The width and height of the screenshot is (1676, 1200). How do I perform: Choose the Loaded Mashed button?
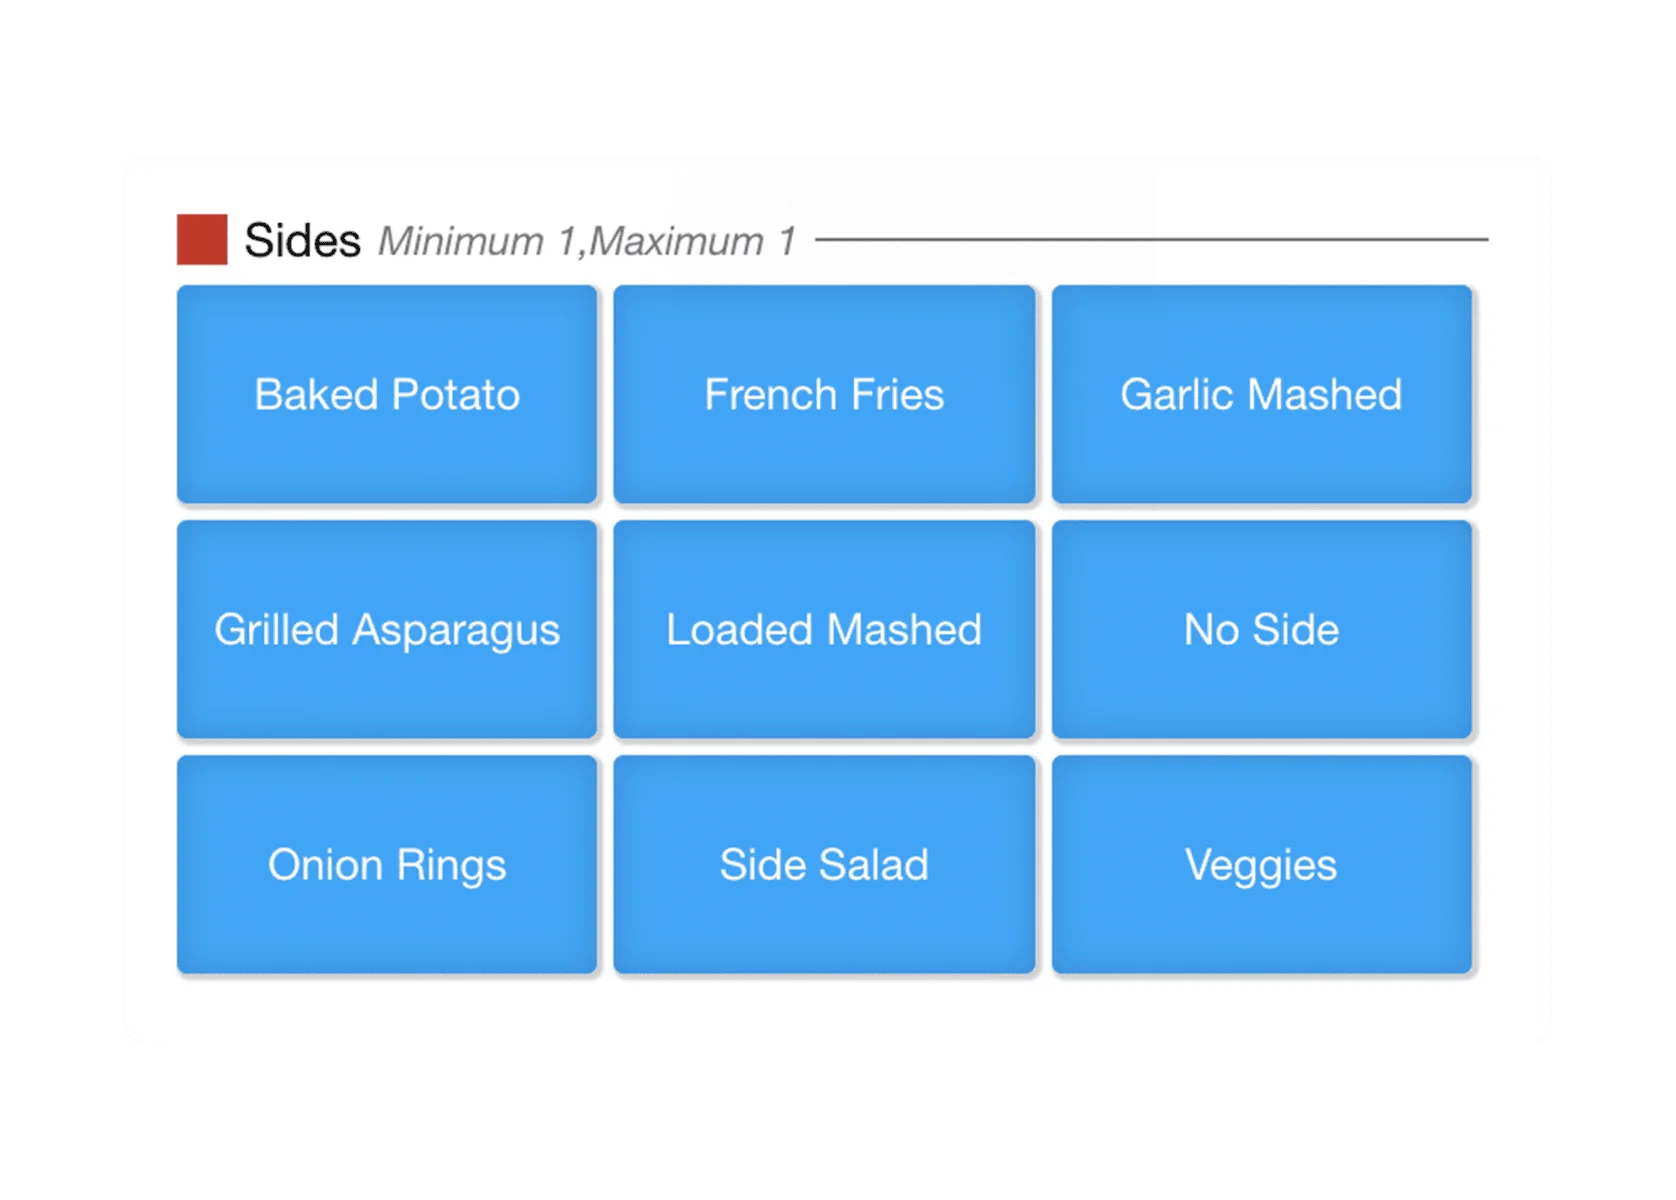824,629
